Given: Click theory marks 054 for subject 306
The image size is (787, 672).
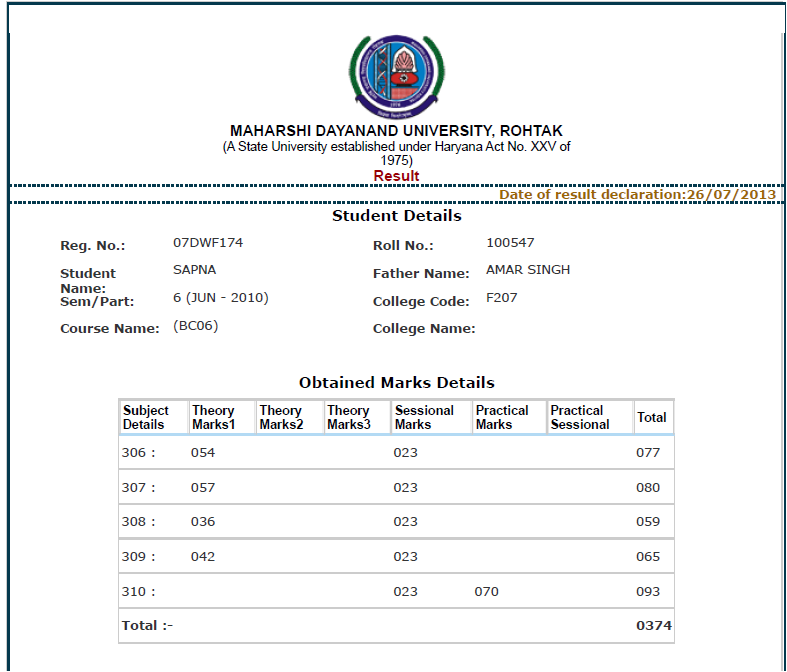Looking at the screenshot, I should coord(203,453).
